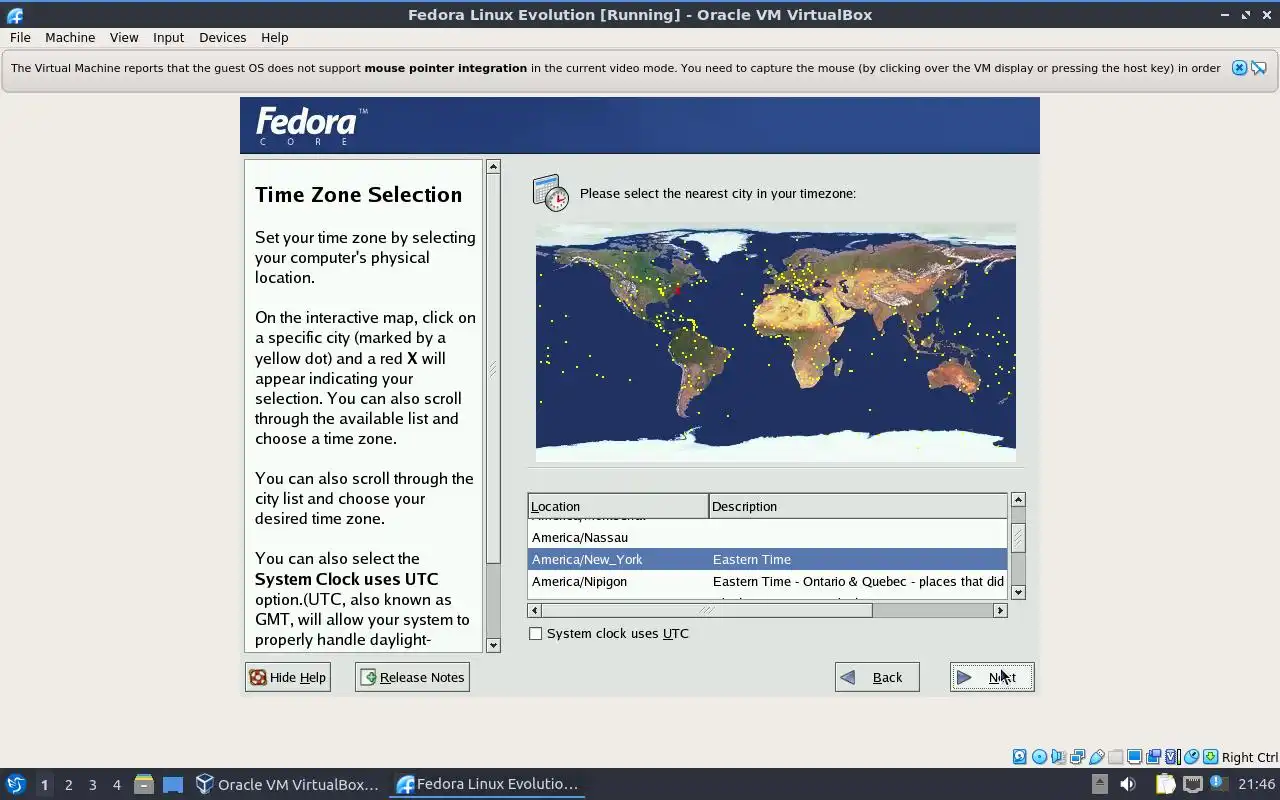1280x800 pixels.
Task: Click the help panel vertical scrollbar thumb
Action: click(493, 370)
